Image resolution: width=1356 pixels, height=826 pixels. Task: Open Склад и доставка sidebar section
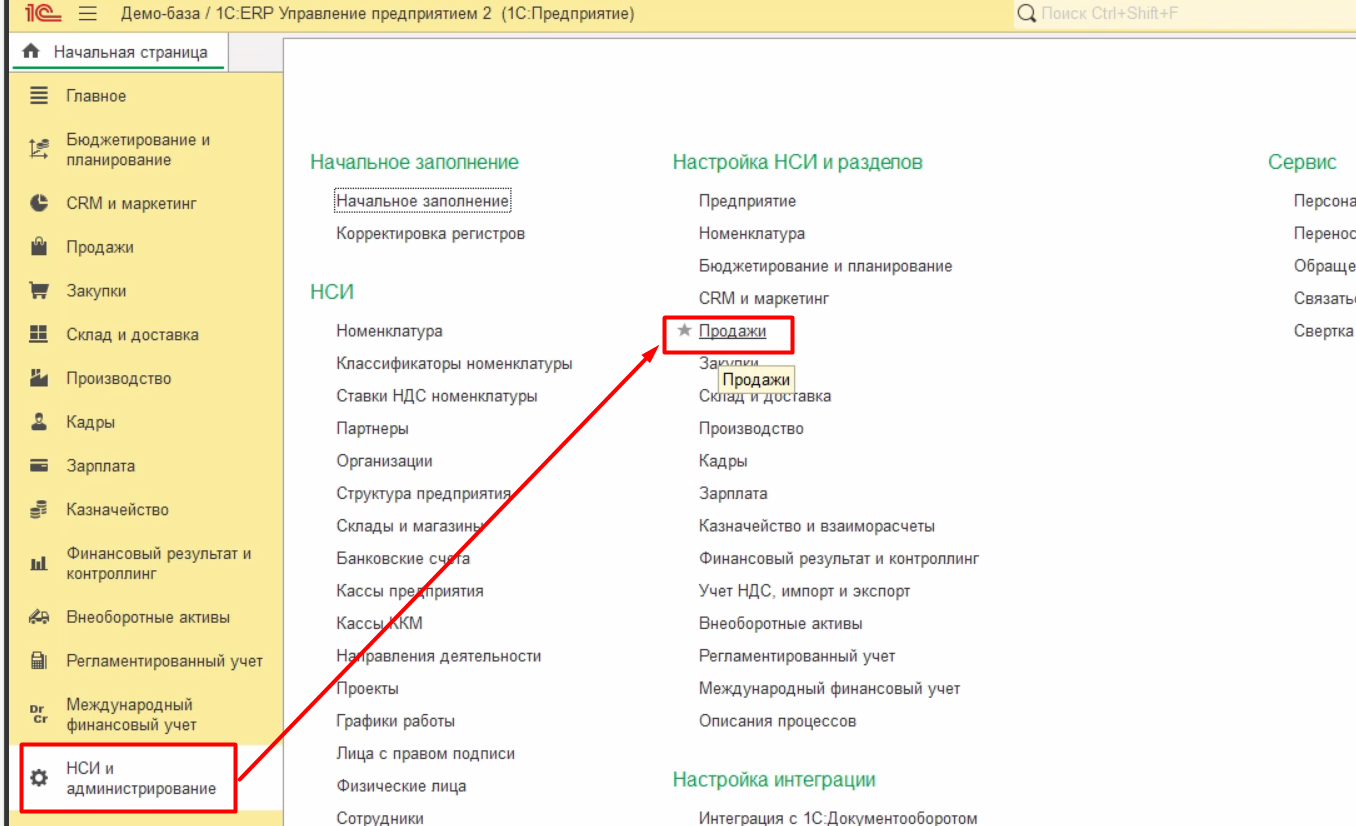click(x=132, y=335)
